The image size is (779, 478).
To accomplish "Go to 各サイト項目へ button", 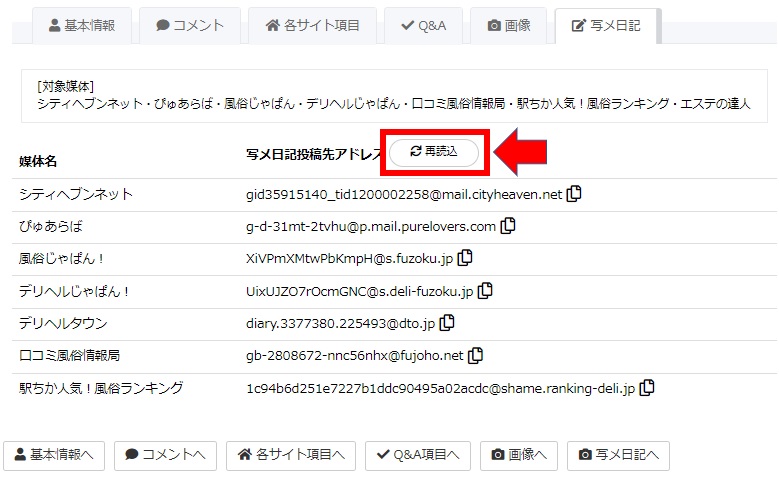I will click(x=291, y=455).
